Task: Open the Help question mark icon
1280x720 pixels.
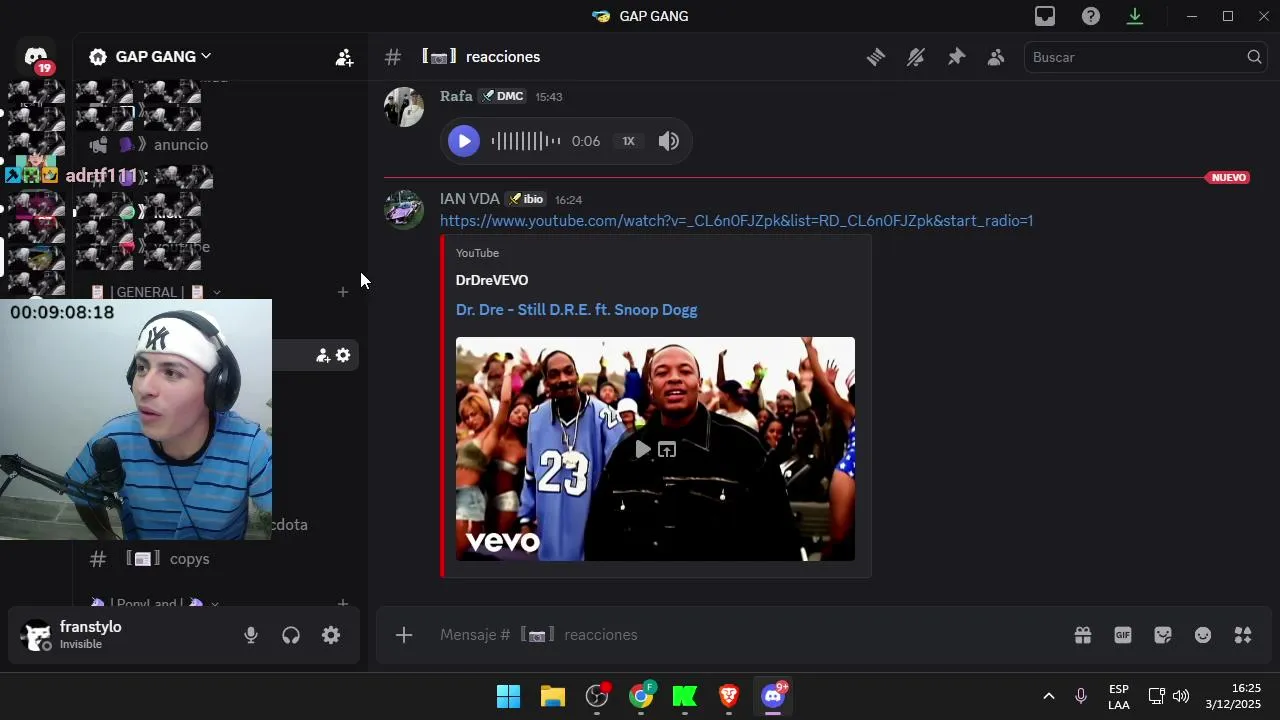Action: pyautogui.click(x=1091, y=16)
